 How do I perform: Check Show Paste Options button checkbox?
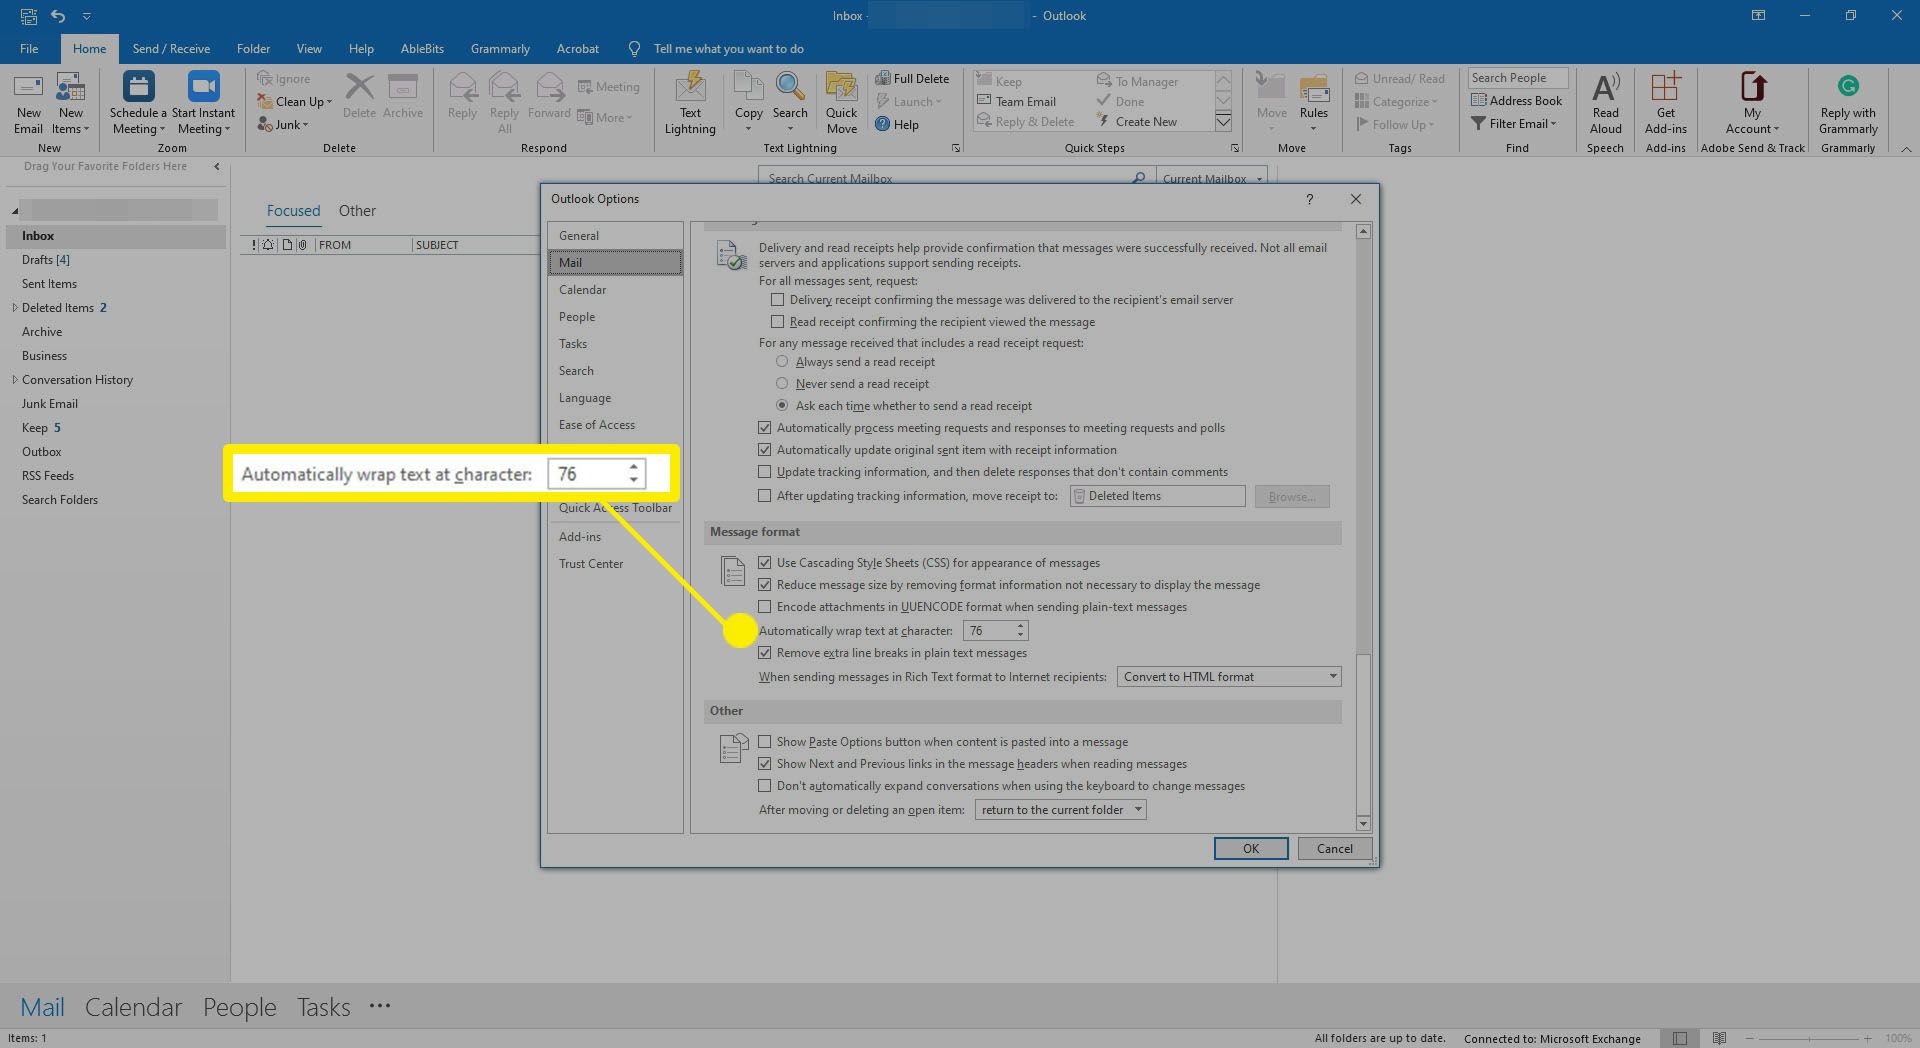point(765,742)
